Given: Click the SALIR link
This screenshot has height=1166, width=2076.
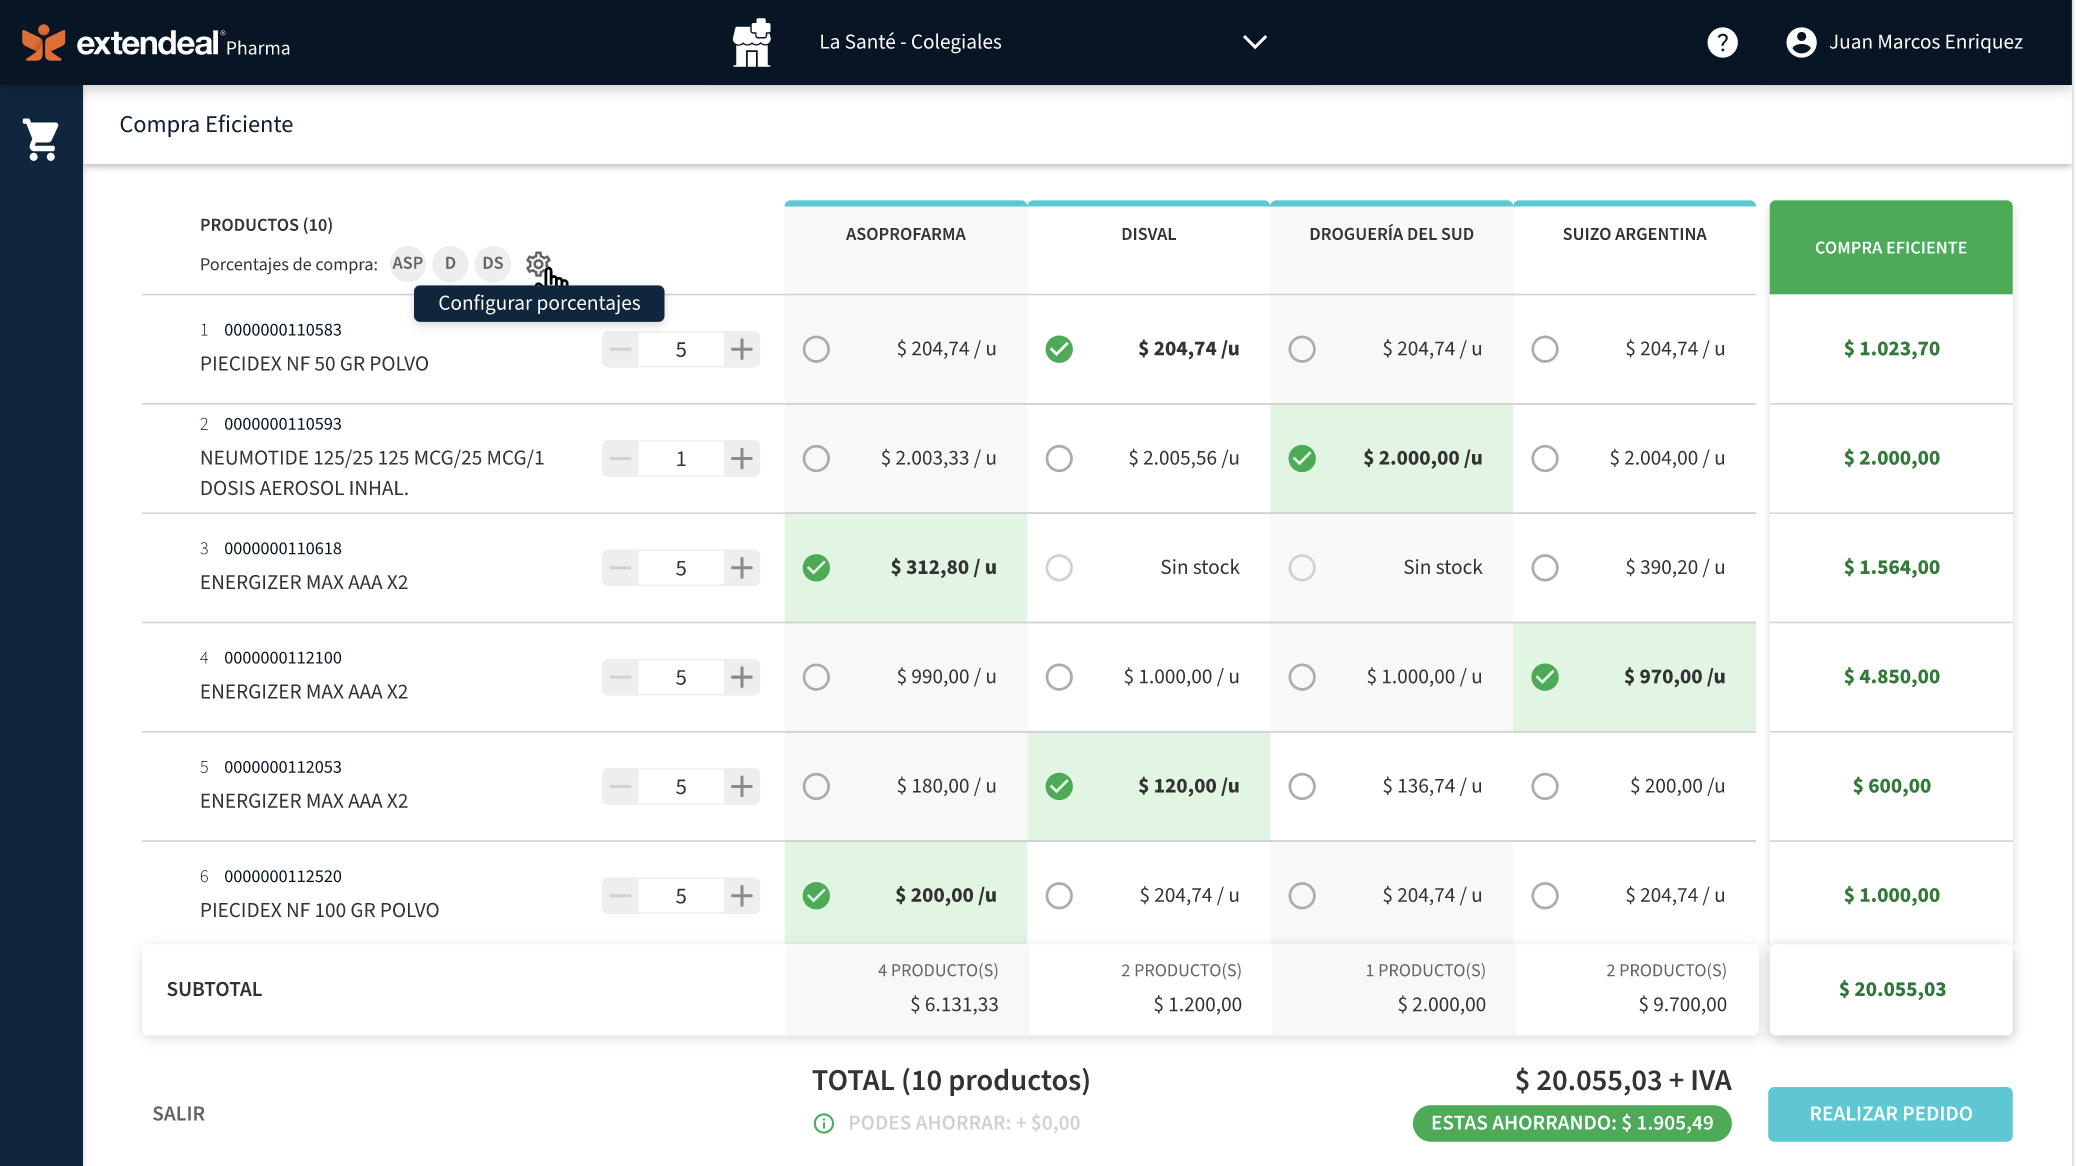Looking at the screenshot, I should (178, 1114).
